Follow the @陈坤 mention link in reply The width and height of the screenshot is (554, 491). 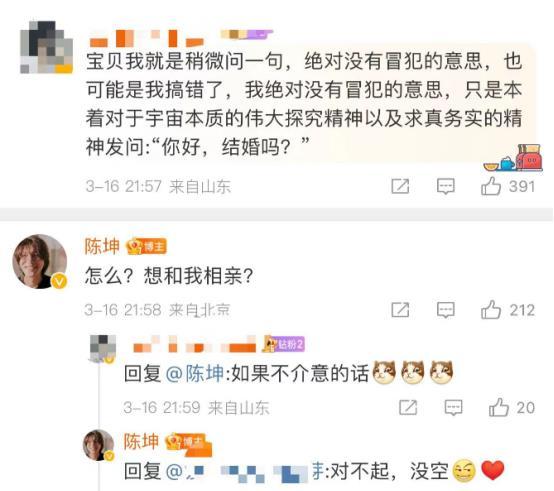point(195,373)
